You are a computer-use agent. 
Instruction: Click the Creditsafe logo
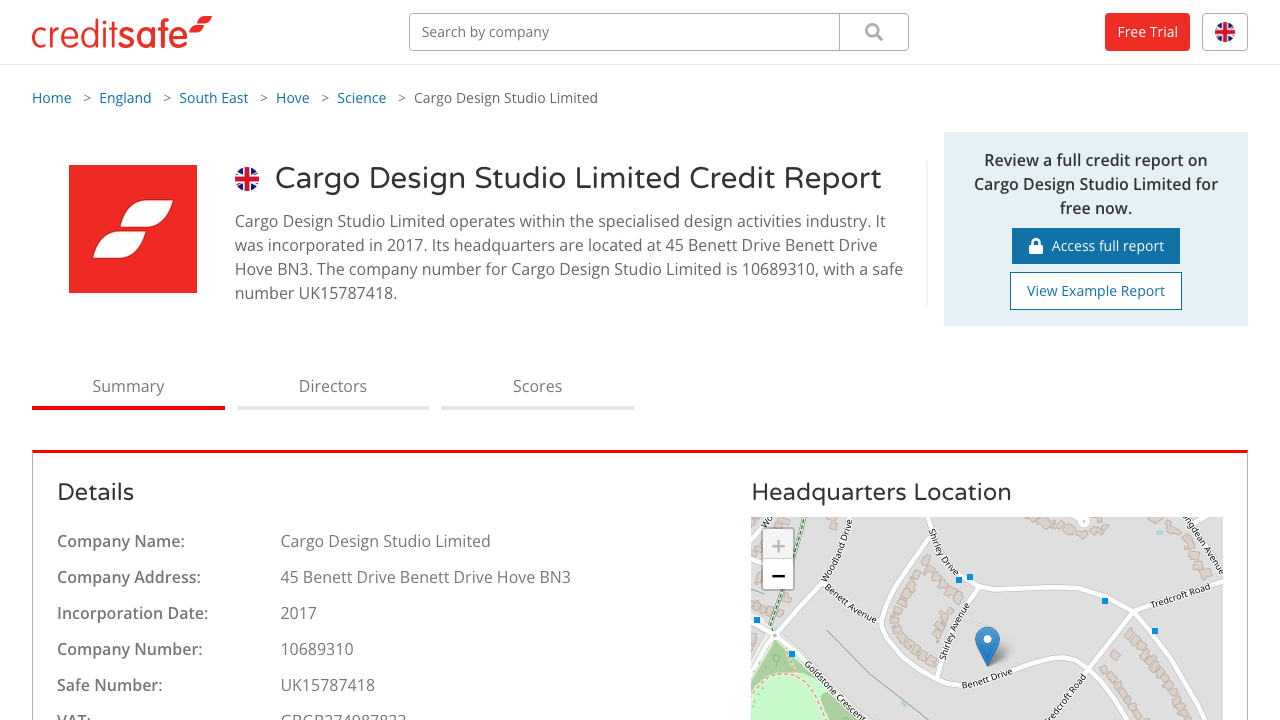pos(120,31)
